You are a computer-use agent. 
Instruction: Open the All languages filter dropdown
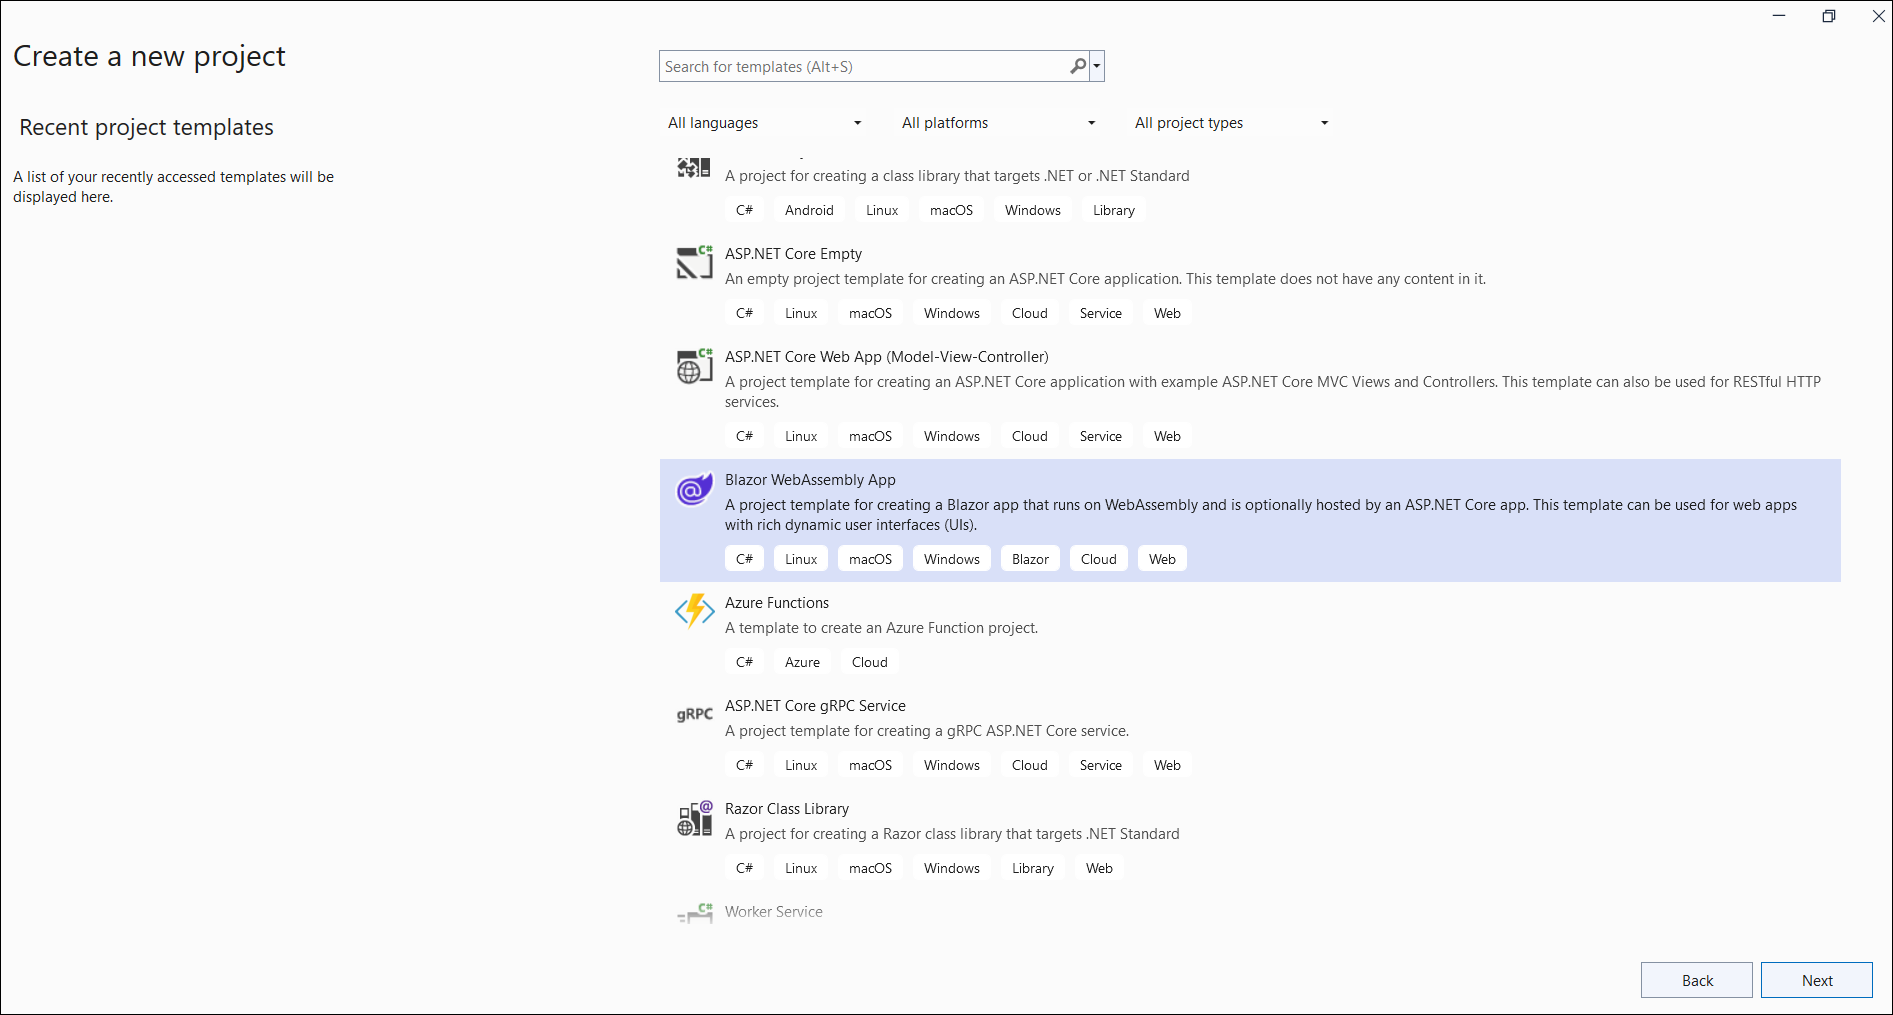pyautogui.click(x=764, y=123)
